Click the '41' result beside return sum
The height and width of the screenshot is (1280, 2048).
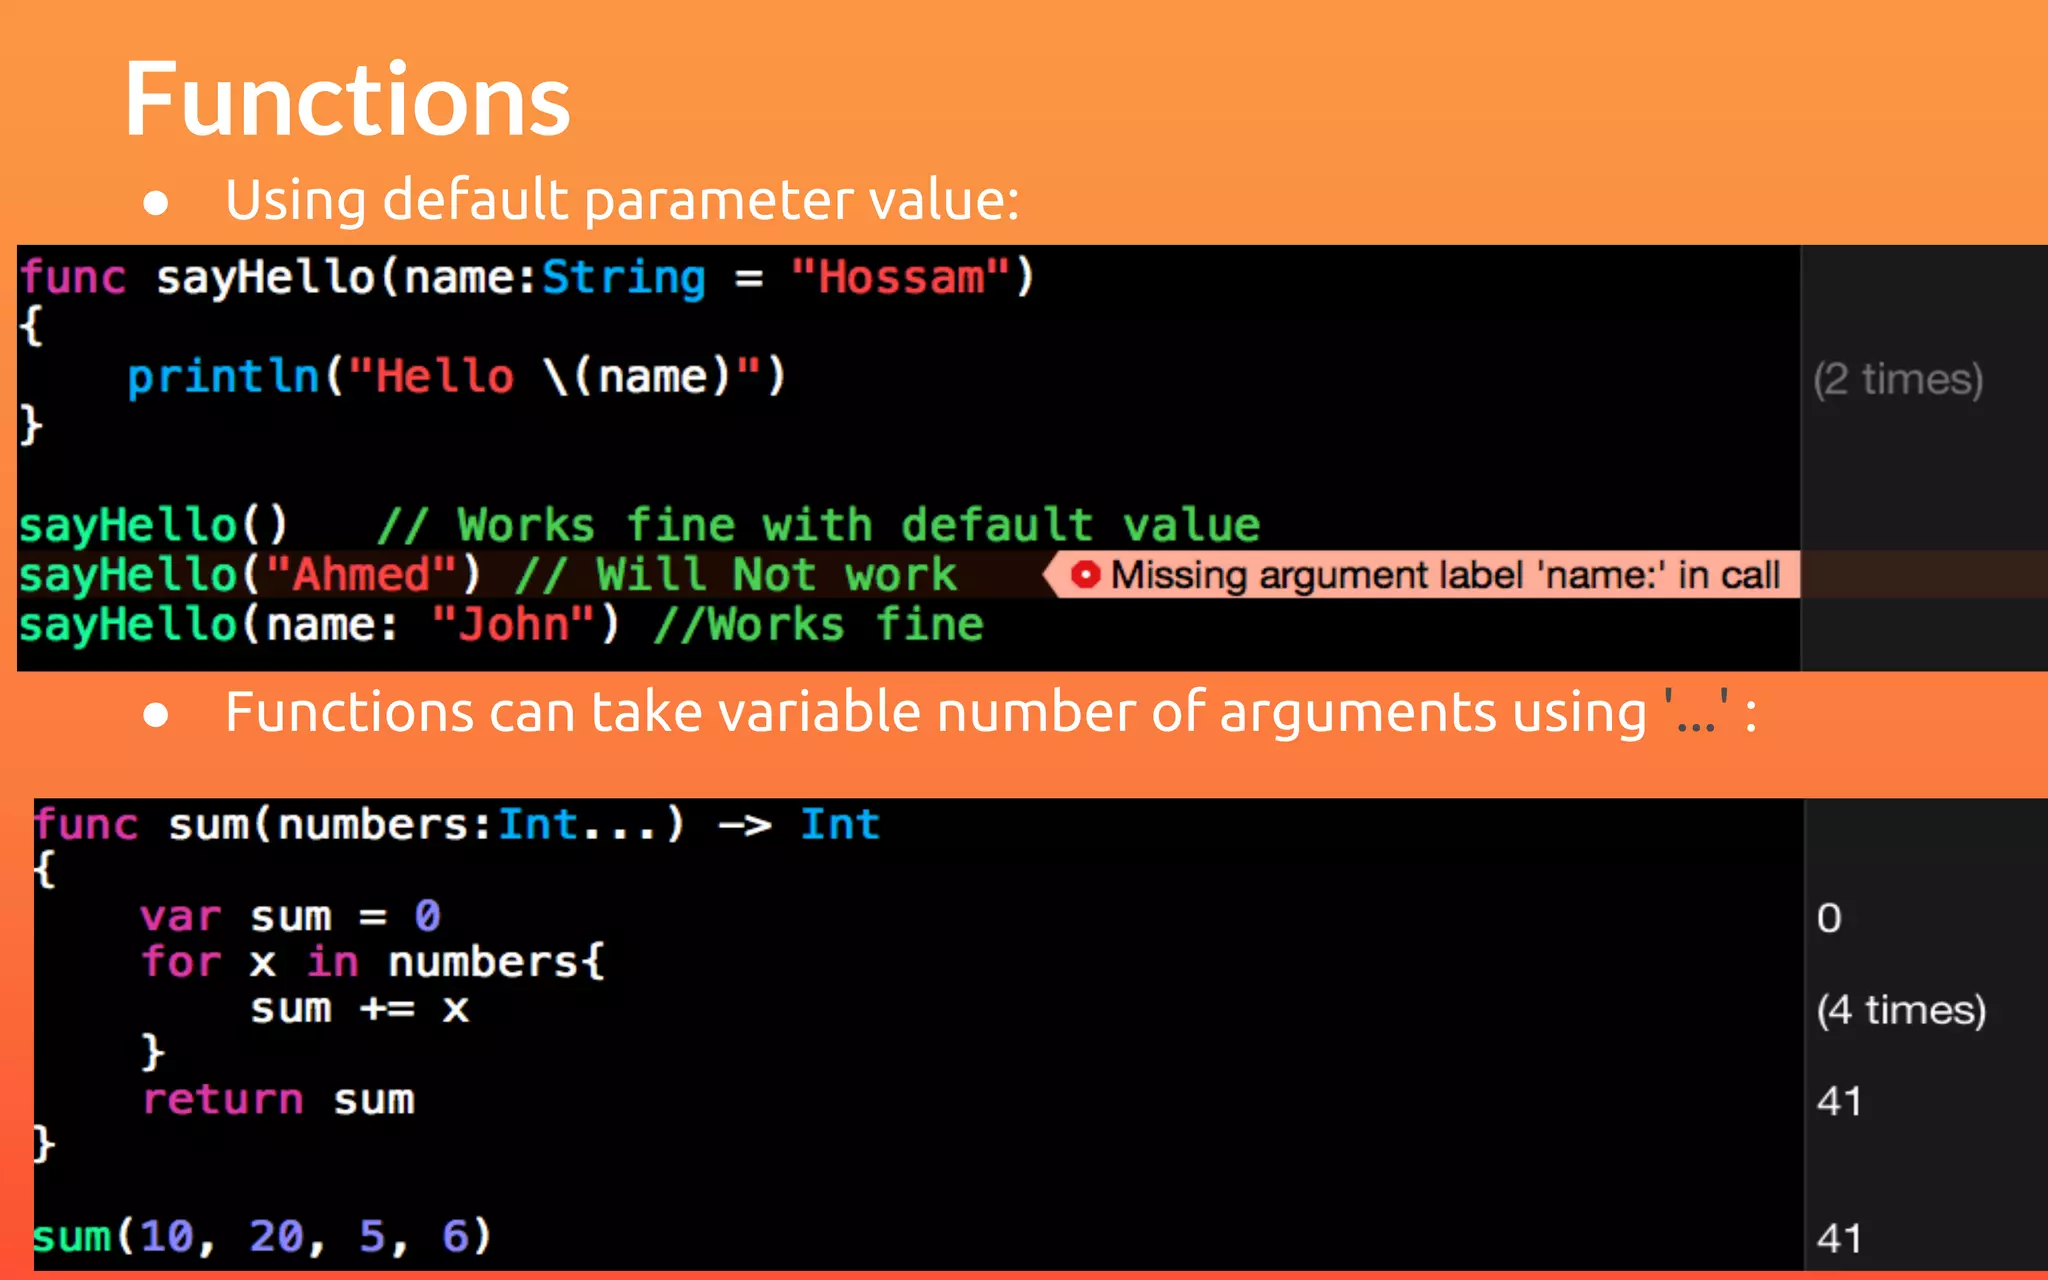1839,1101
